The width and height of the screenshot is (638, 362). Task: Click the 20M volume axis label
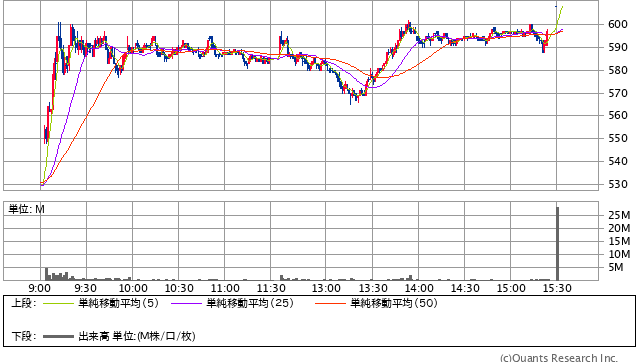click(619, 228)
